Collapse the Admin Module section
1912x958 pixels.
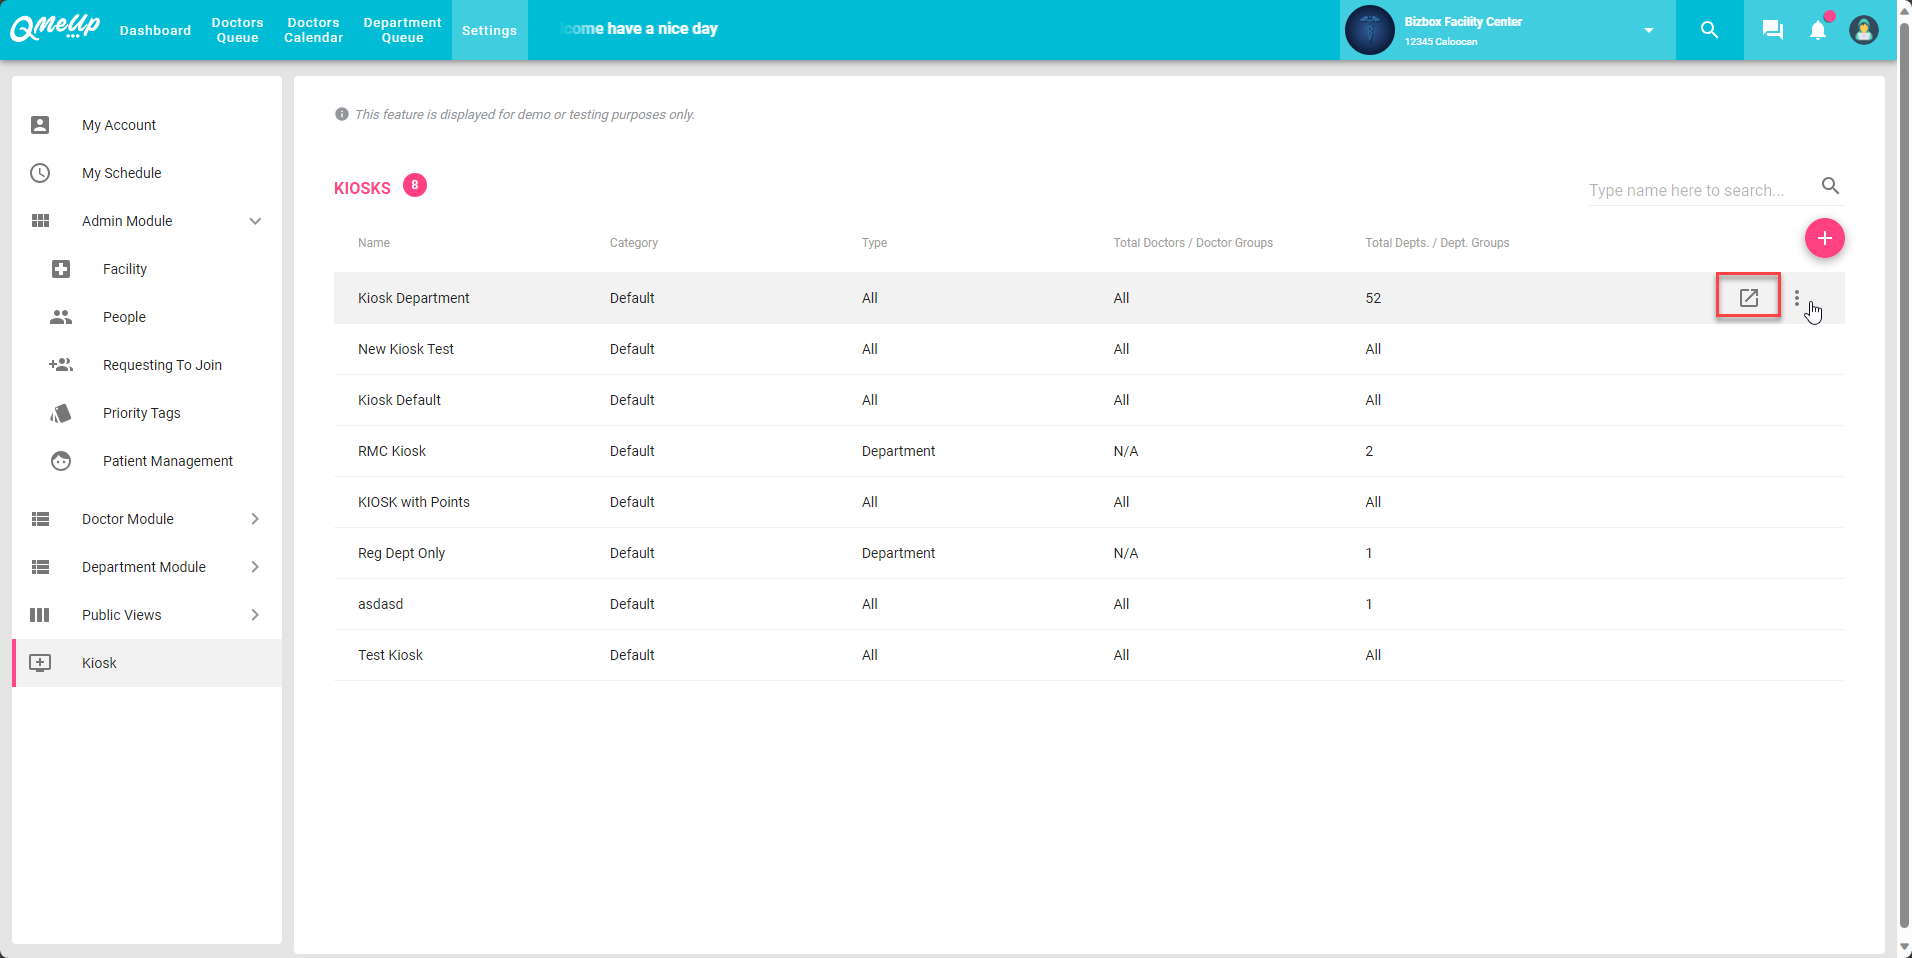255,221
